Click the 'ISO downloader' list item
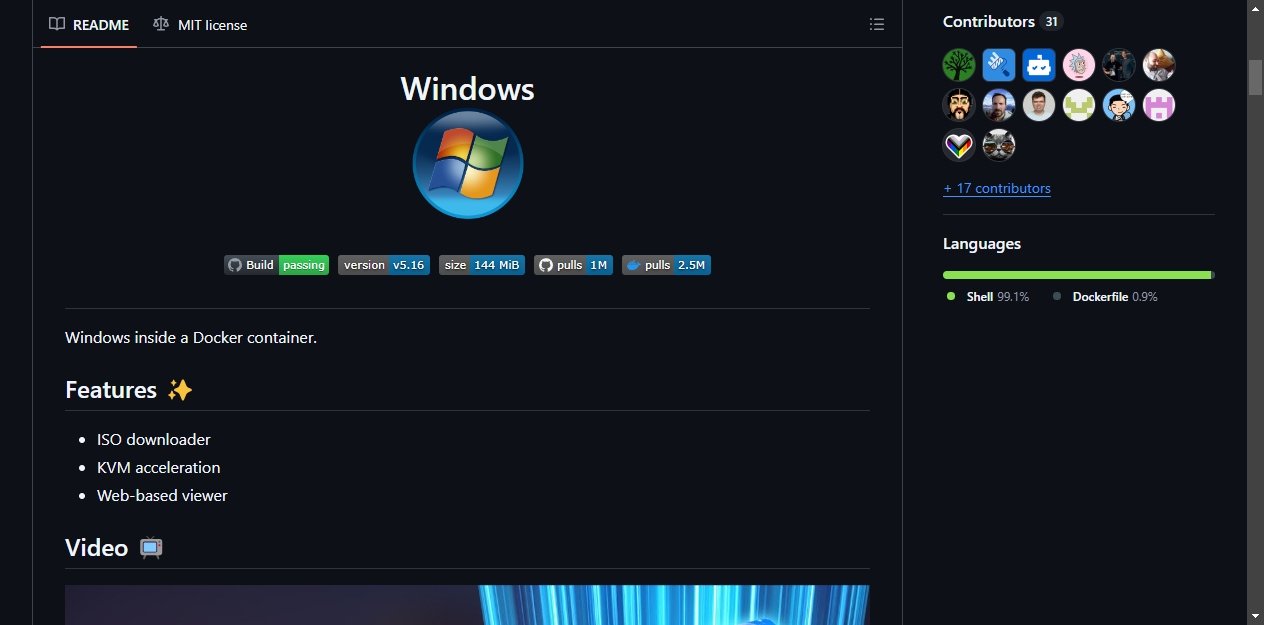This screenshot has height=625, width=1264. click(154, 439)
